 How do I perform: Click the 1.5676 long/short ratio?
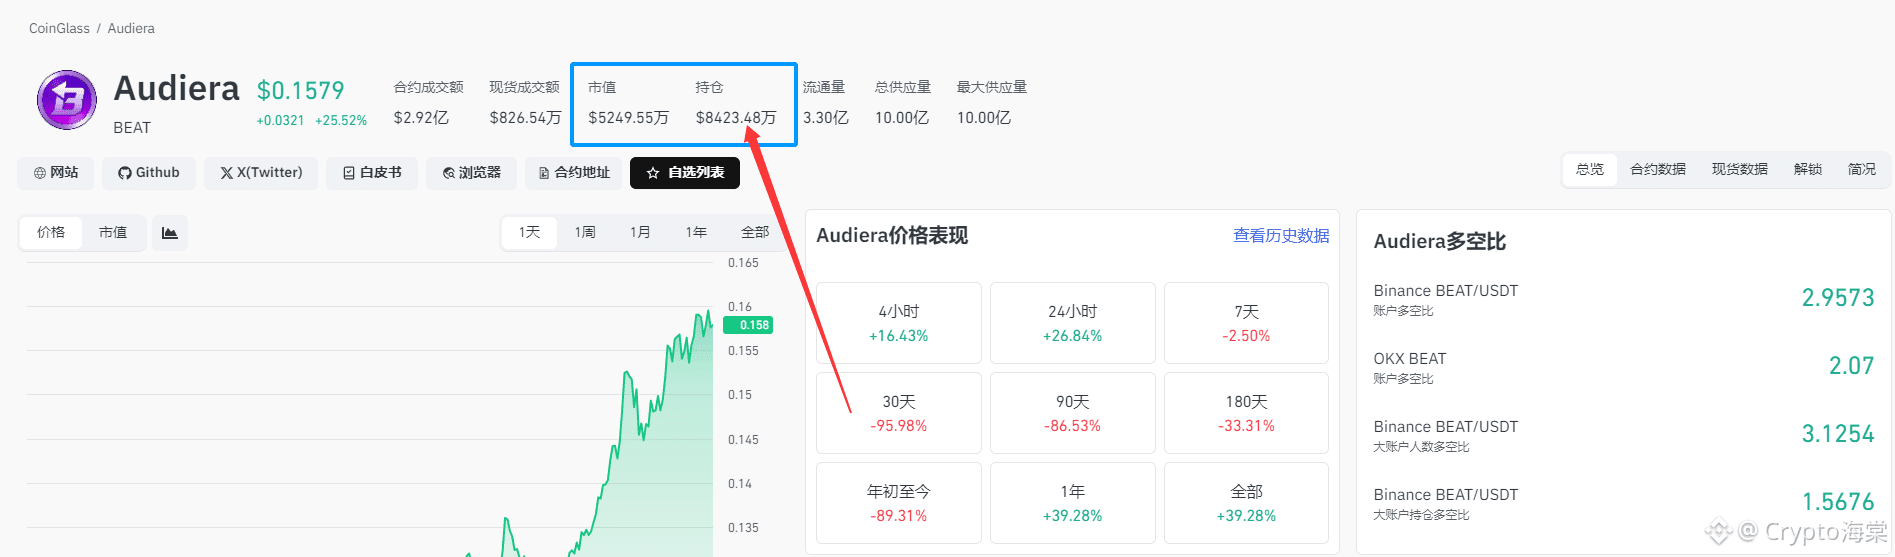[1838, 502]
